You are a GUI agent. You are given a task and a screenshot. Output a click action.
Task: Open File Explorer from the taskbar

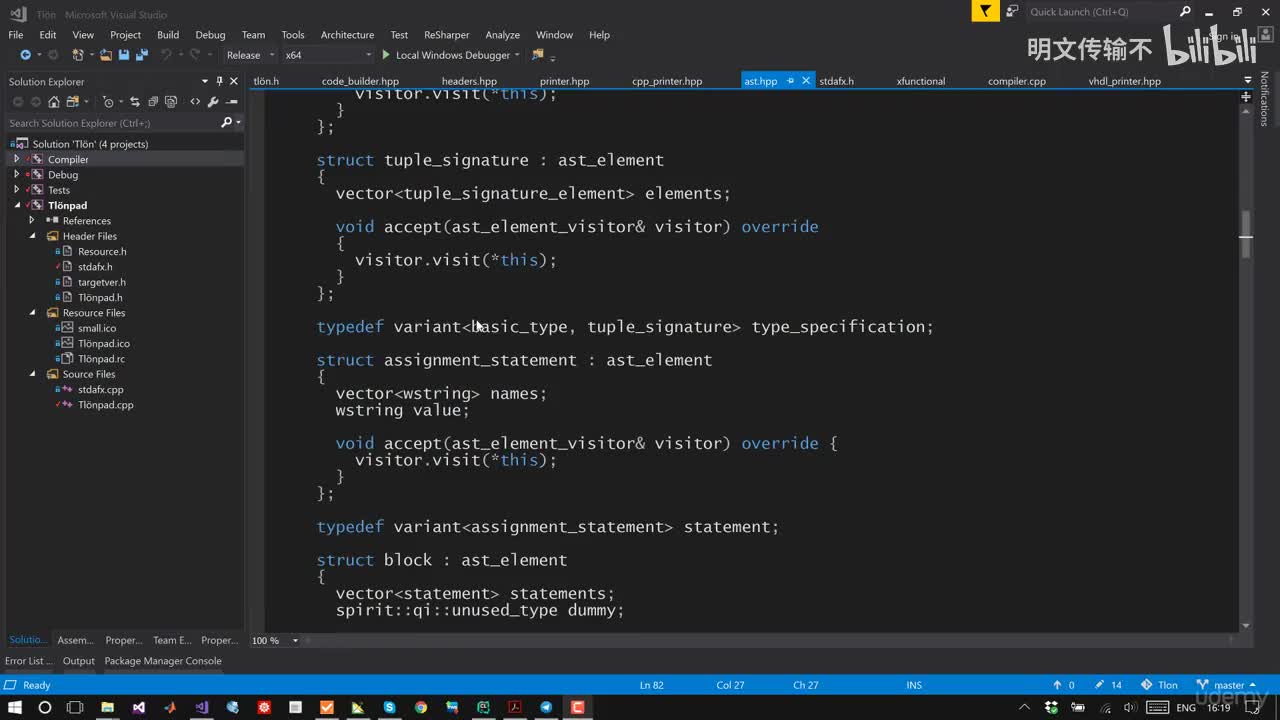click(x=107, y=707)
